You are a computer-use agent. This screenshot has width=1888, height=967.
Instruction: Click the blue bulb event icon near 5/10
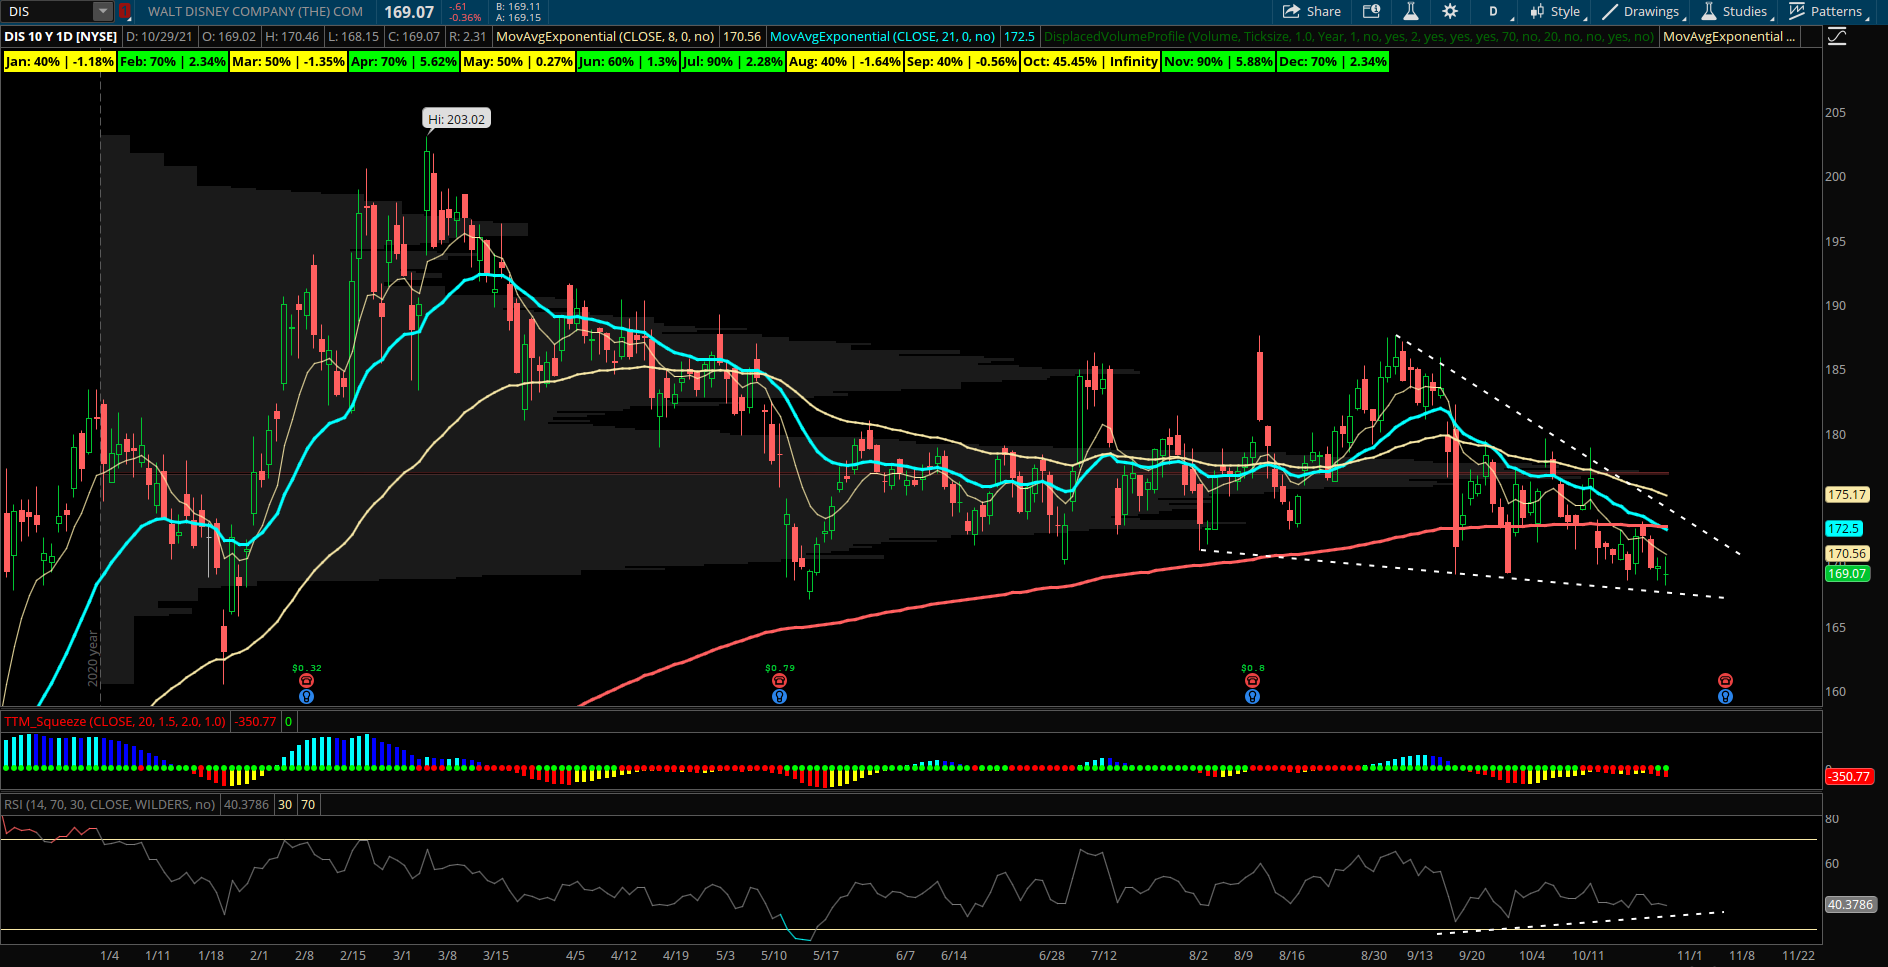click(779, 696)
